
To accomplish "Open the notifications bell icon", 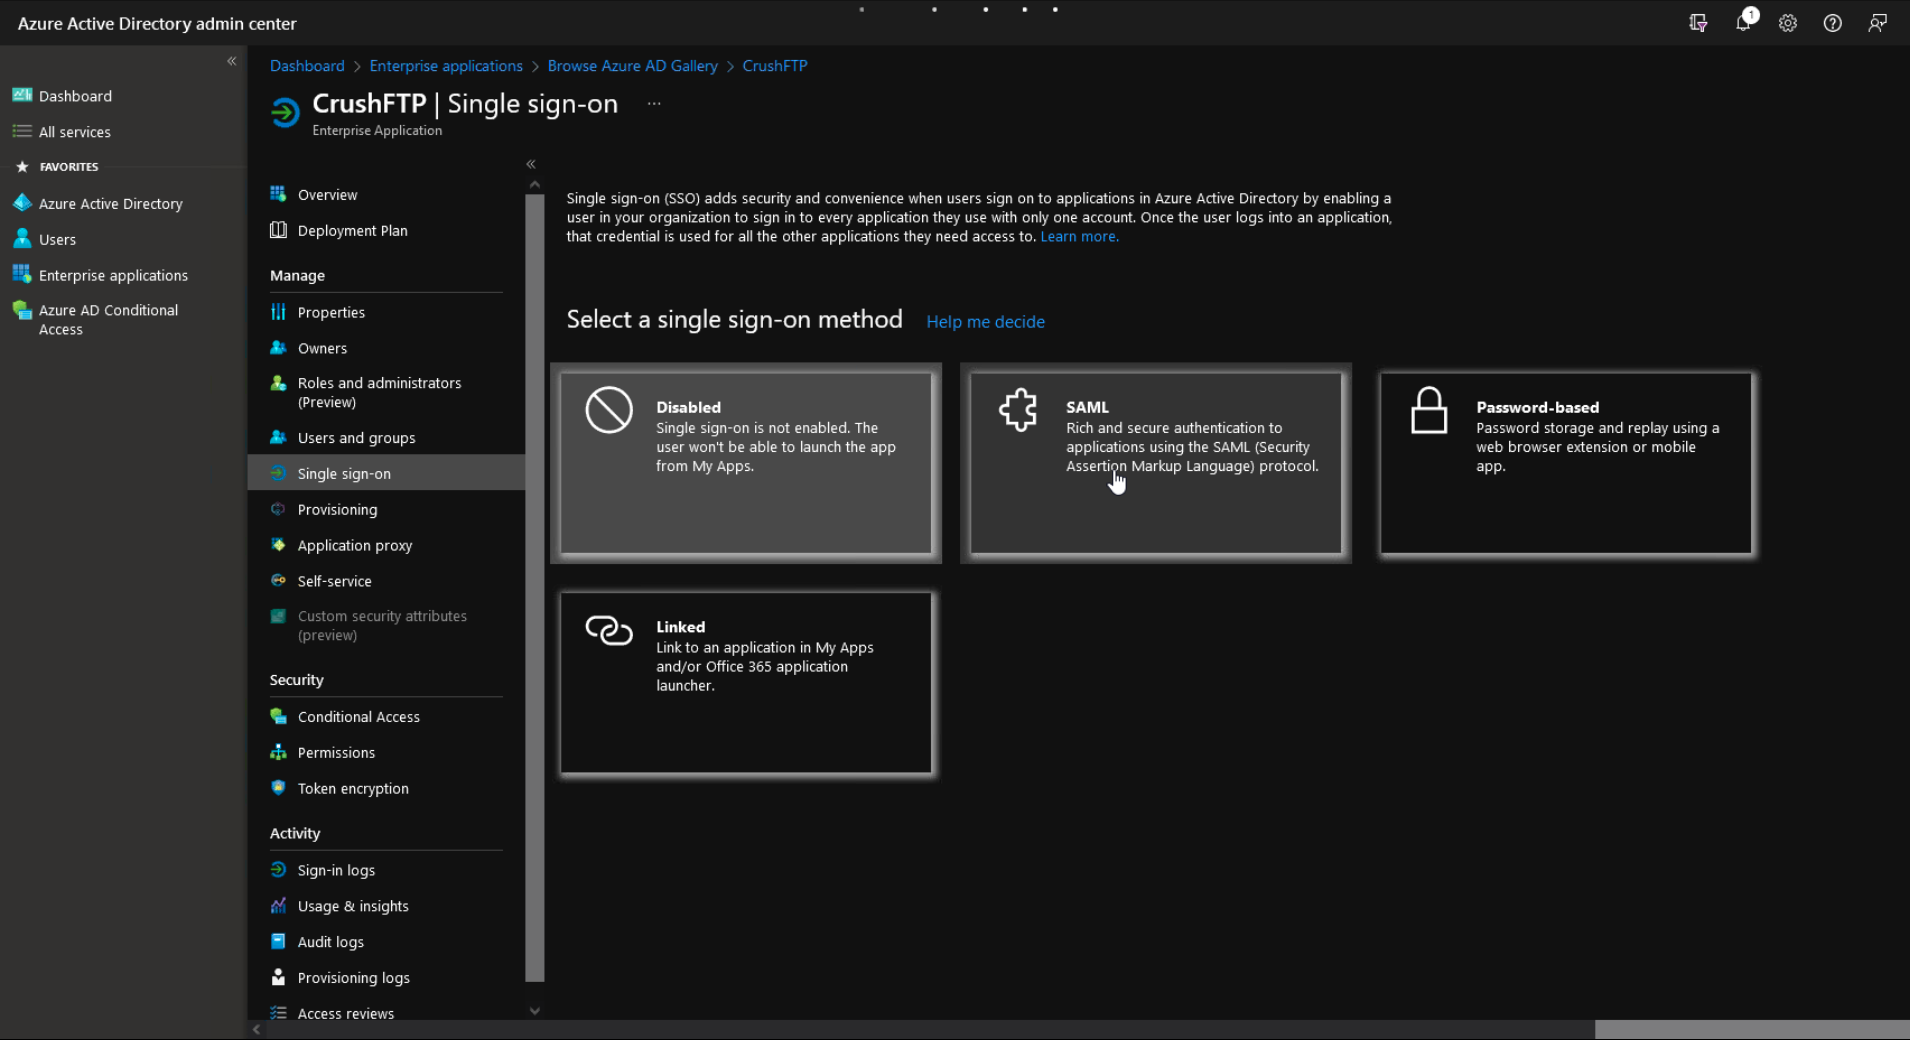I will point(1744,22).
